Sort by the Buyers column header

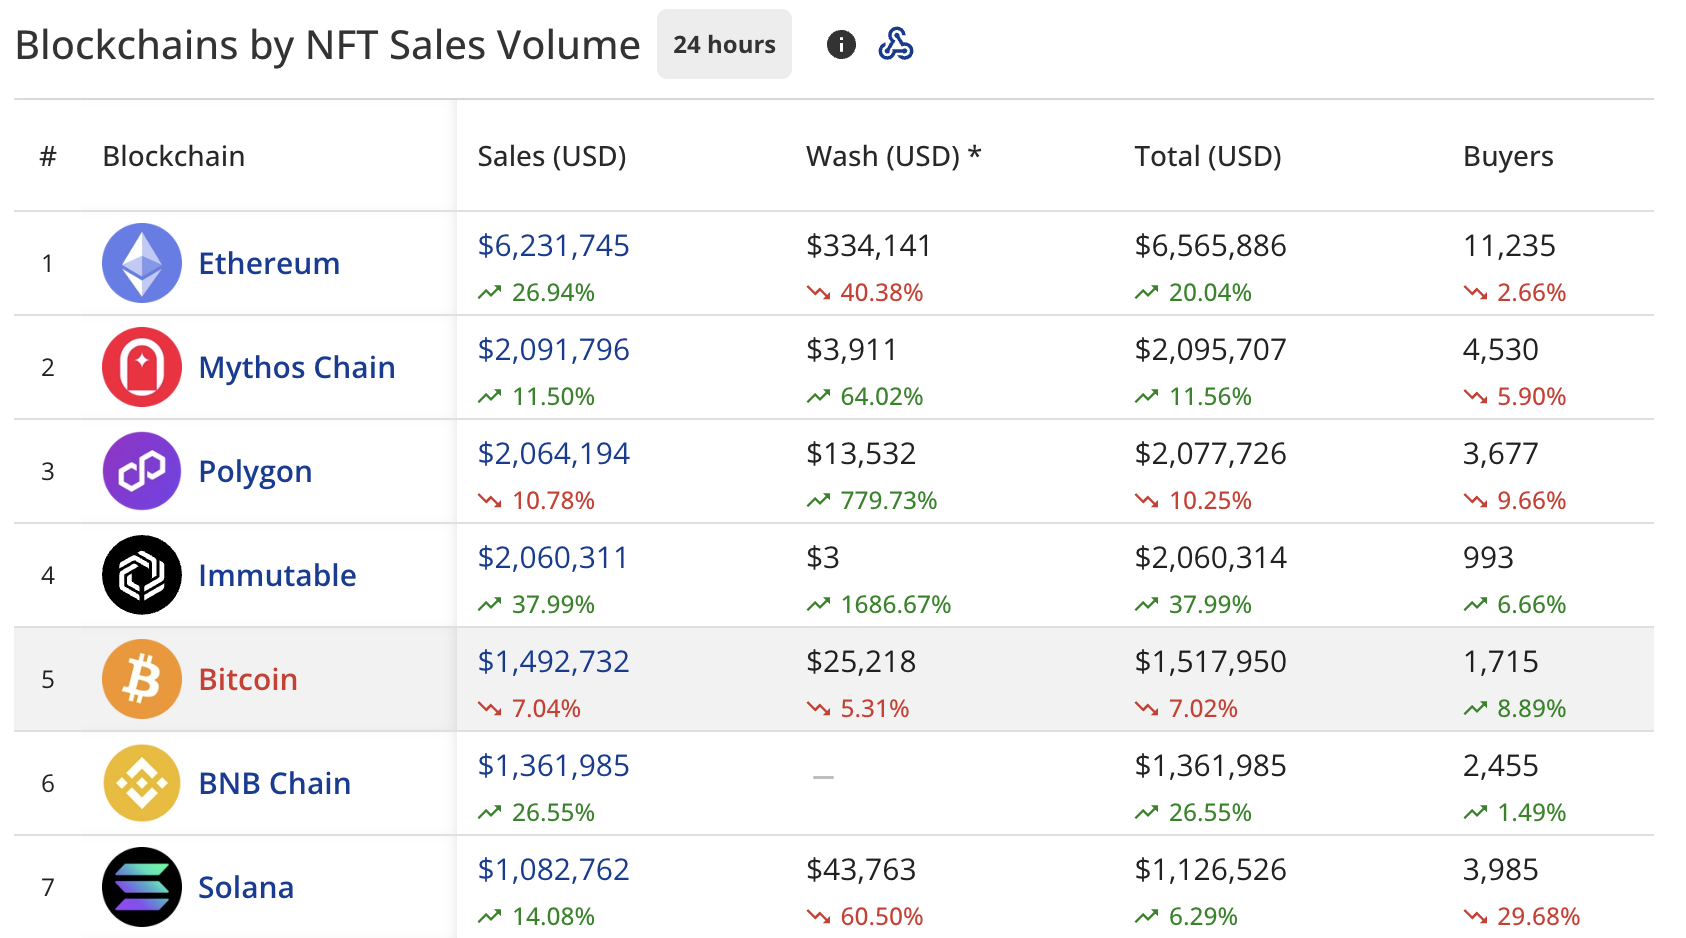(x=1508, y=157)
